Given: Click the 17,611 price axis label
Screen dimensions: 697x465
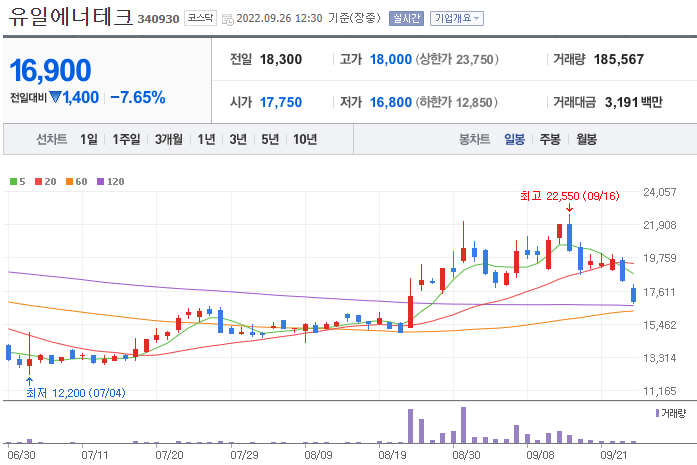Looking at the screenshot, I should click(x=660, y=292).
